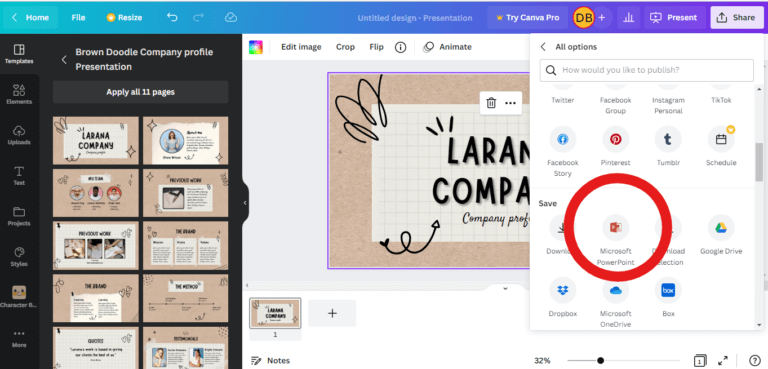The image size is (768, 369).
Task: Open the rainbow color picker swatch
Action: point(256,47)
